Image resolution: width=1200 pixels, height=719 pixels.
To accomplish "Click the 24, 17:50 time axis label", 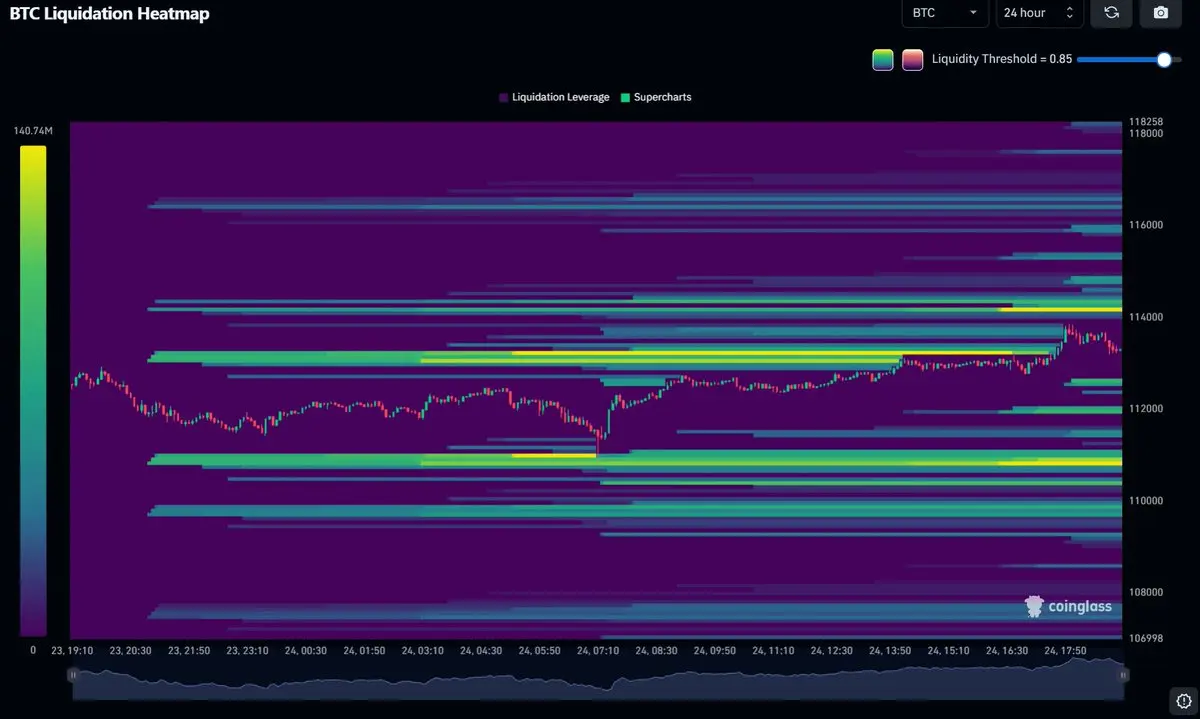I will pos(1064,650).
